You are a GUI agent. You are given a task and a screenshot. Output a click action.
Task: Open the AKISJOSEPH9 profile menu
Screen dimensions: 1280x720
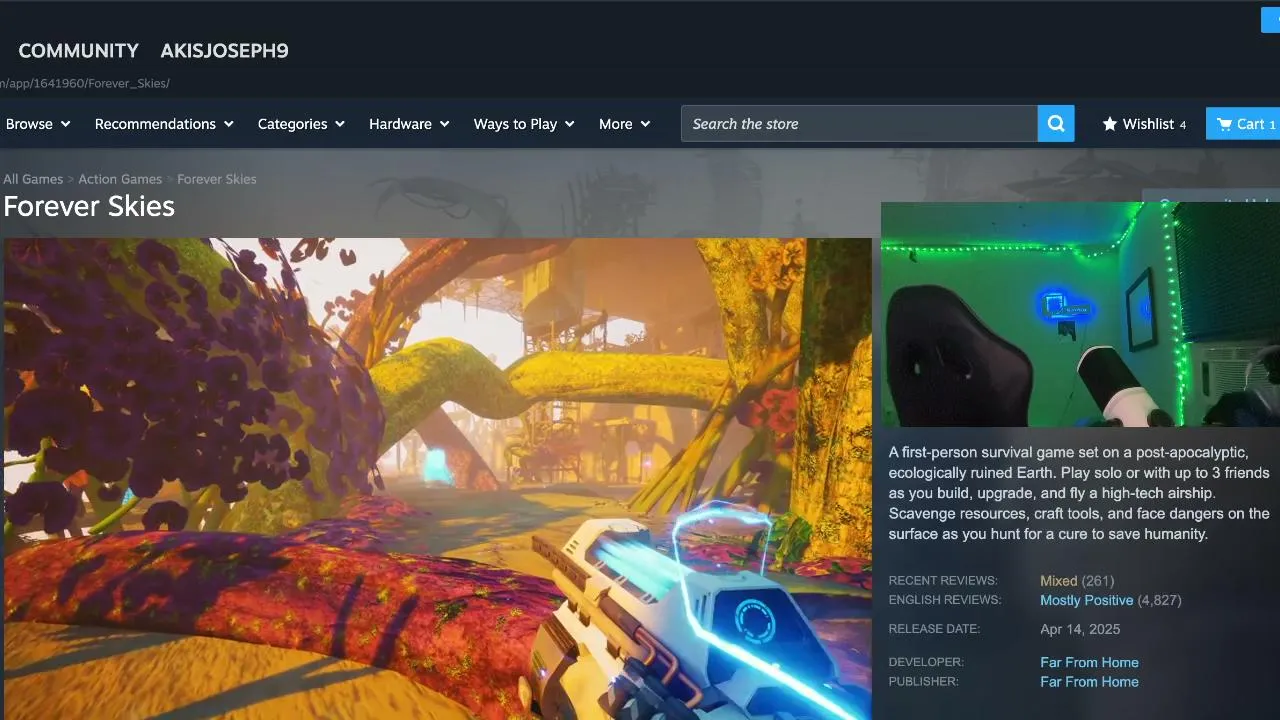224,51
